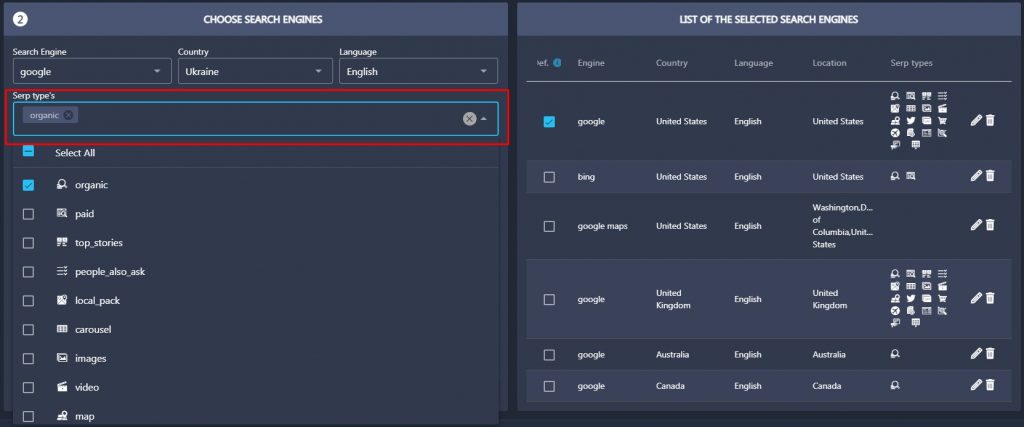Click organic serp icon in bing row
Image resolution: width=1024 pixels, height=427 pixels.
[895, 176]
